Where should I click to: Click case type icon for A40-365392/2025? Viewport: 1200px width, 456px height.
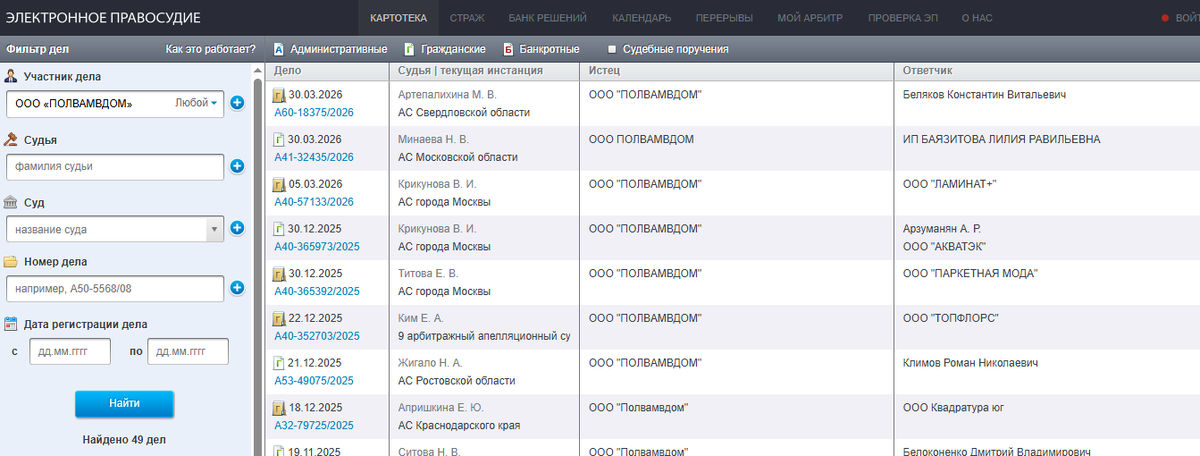(x=280, y=273)
